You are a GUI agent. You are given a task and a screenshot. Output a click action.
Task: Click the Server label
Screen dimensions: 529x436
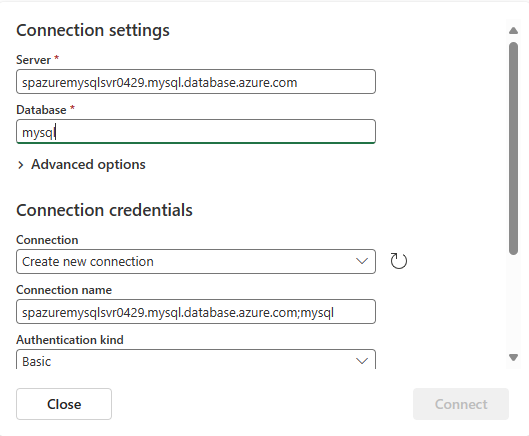(33, 60)
